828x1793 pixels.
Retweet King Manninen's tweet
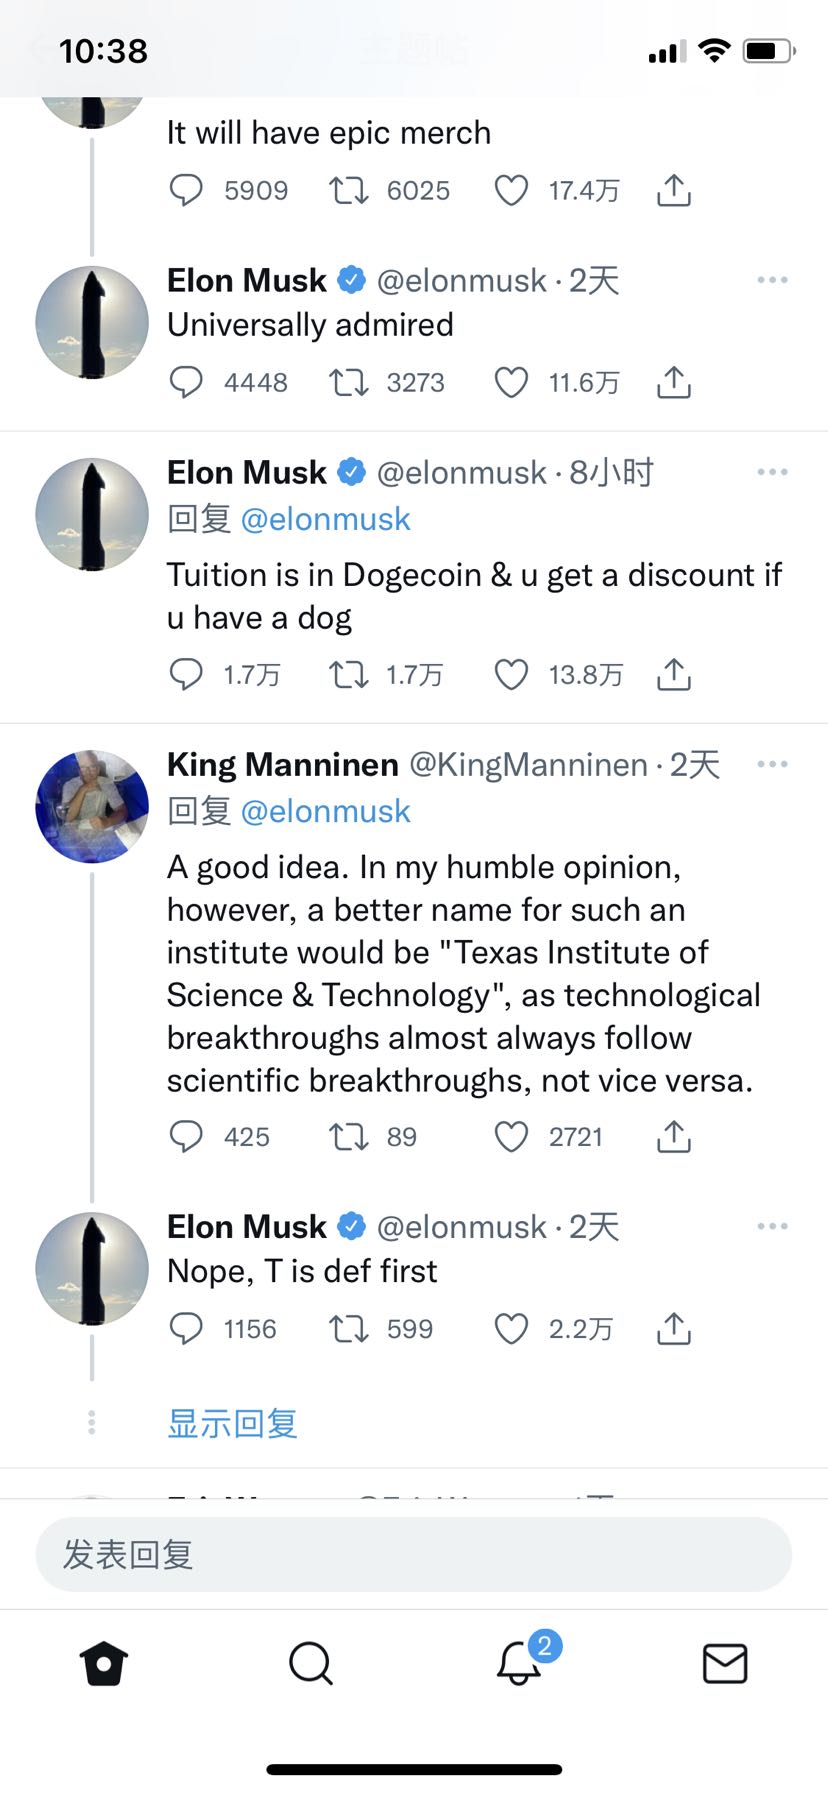349,1137
